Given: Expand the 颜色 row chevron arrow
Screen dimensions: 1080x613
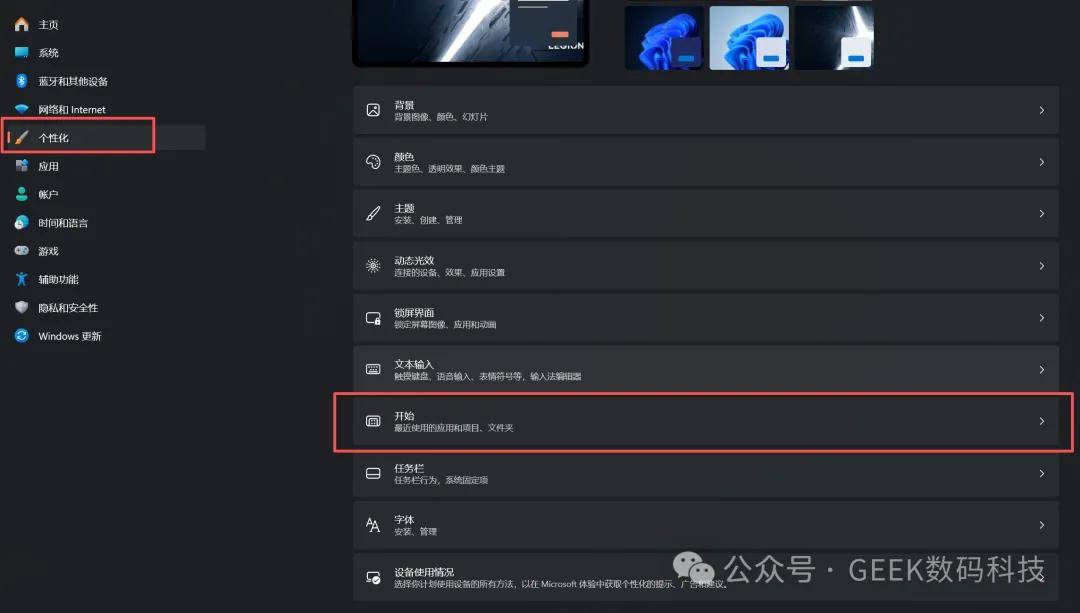Looking at the screenshot, I should tap(1041, 162).
